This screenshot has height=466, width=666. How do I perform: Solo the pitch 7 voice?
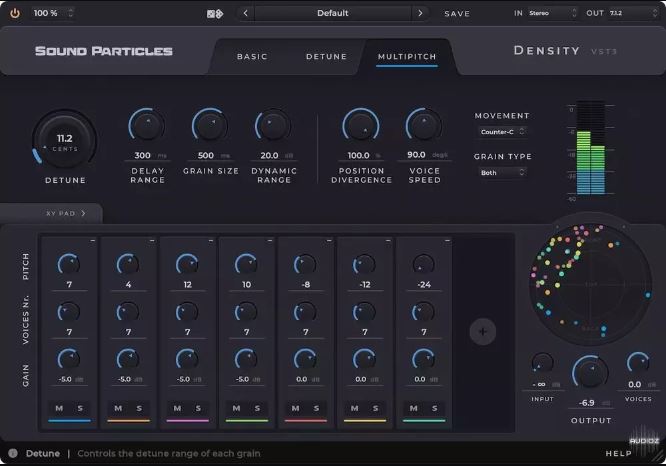click(80, 408)
